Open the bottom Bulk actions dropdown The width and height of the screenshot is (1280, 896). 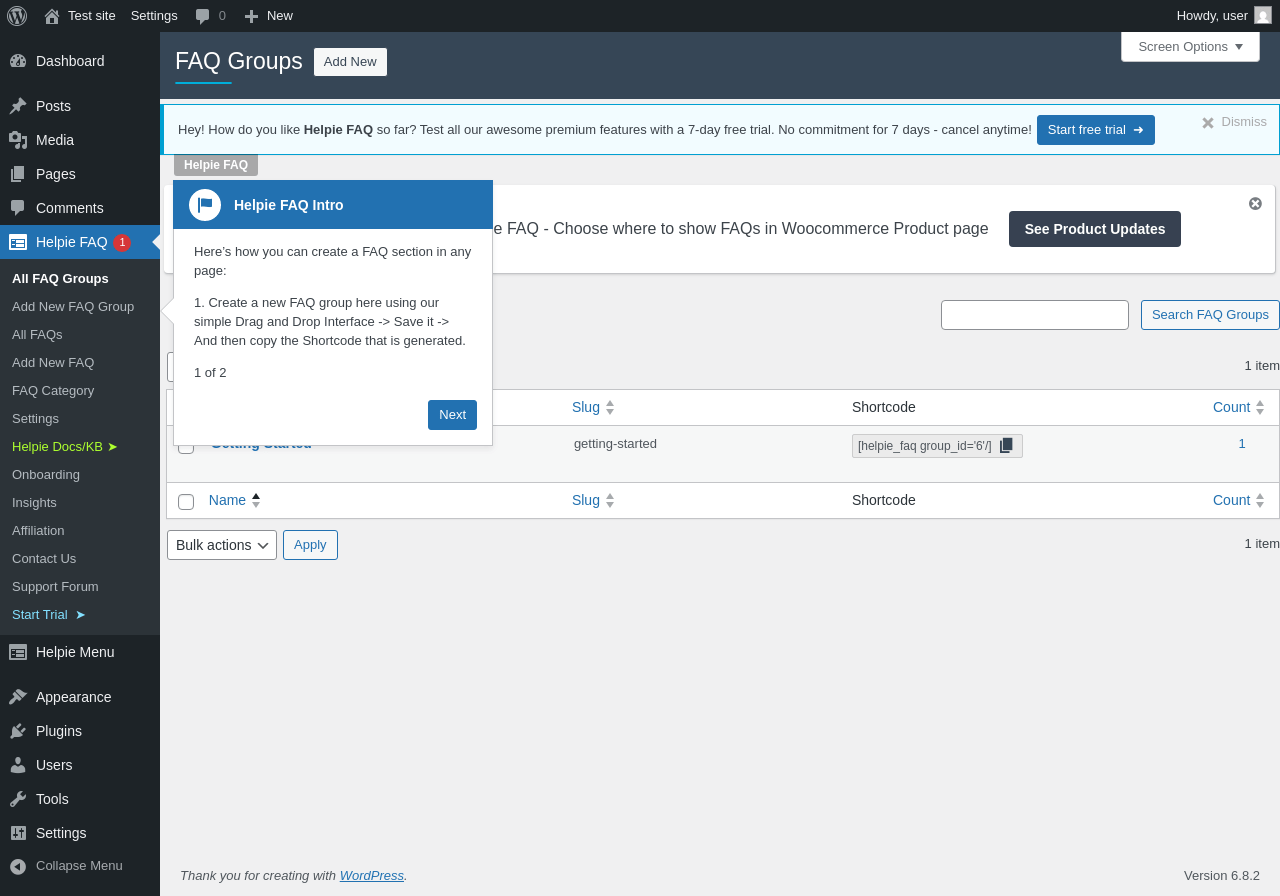coord(222,545)
